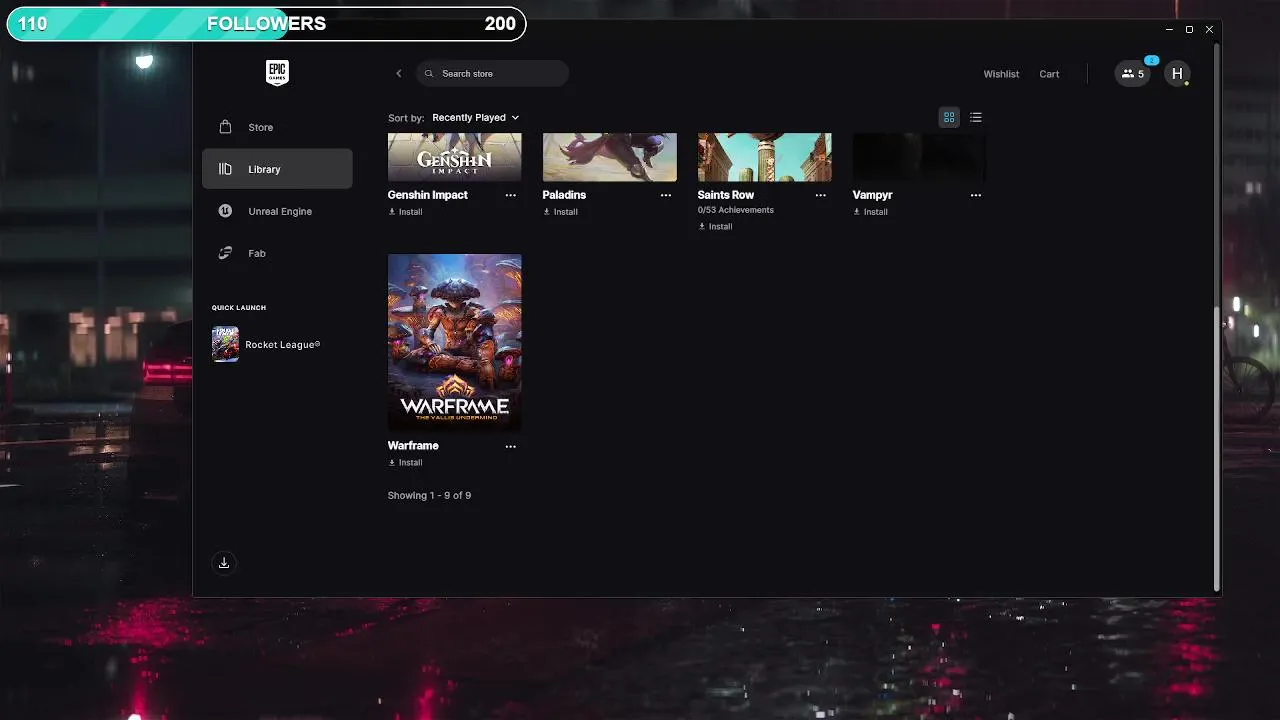
Task: Open the Saints Row cover thumbnail
Action: [764, 157]
